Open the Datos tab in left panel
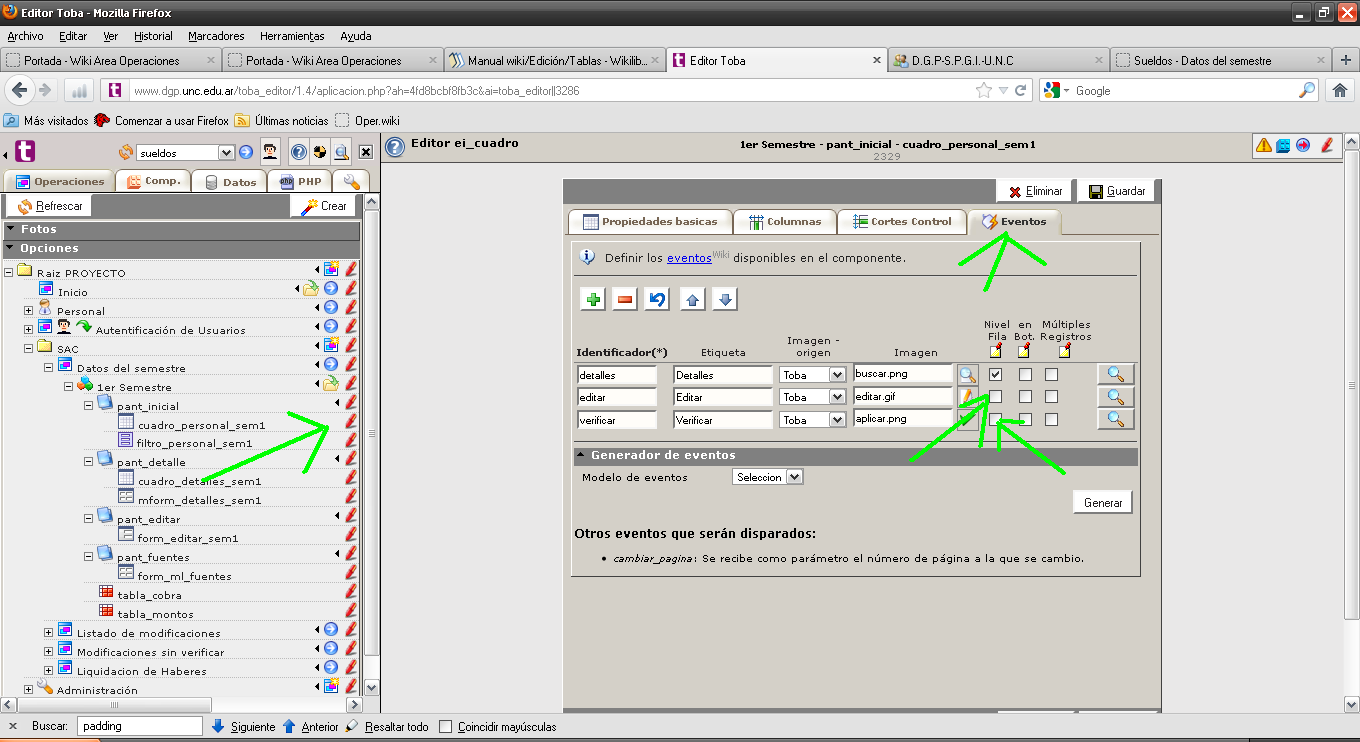1360x742 pixels. click(x=231, y=182)
